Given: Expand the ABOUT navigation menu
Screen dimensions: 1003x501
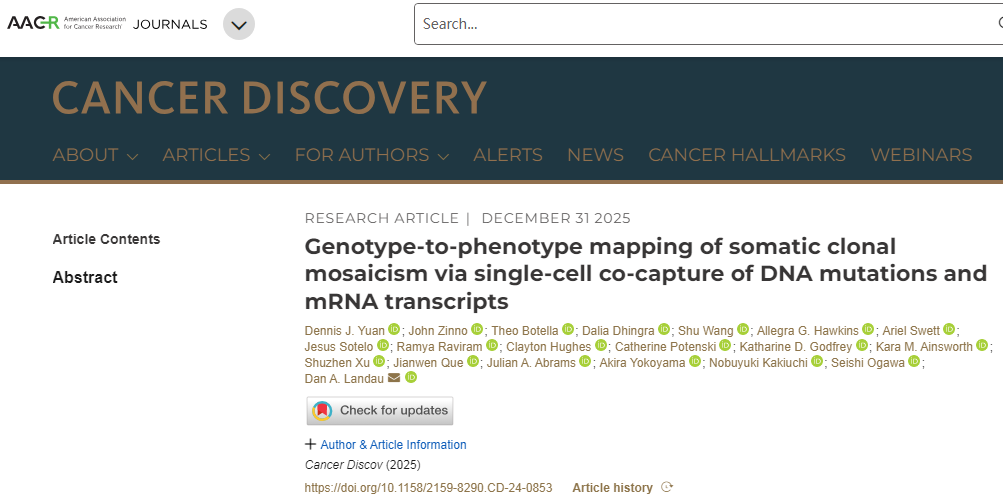Looking at the screenshot, I should tap(95, 155).
